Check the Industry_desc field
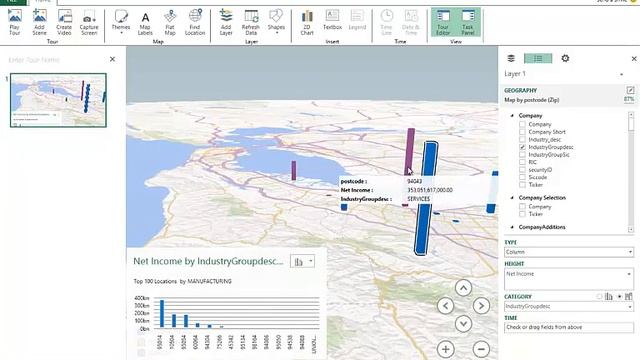Screen dimensions: 640x360 click(x=522, y=139)
